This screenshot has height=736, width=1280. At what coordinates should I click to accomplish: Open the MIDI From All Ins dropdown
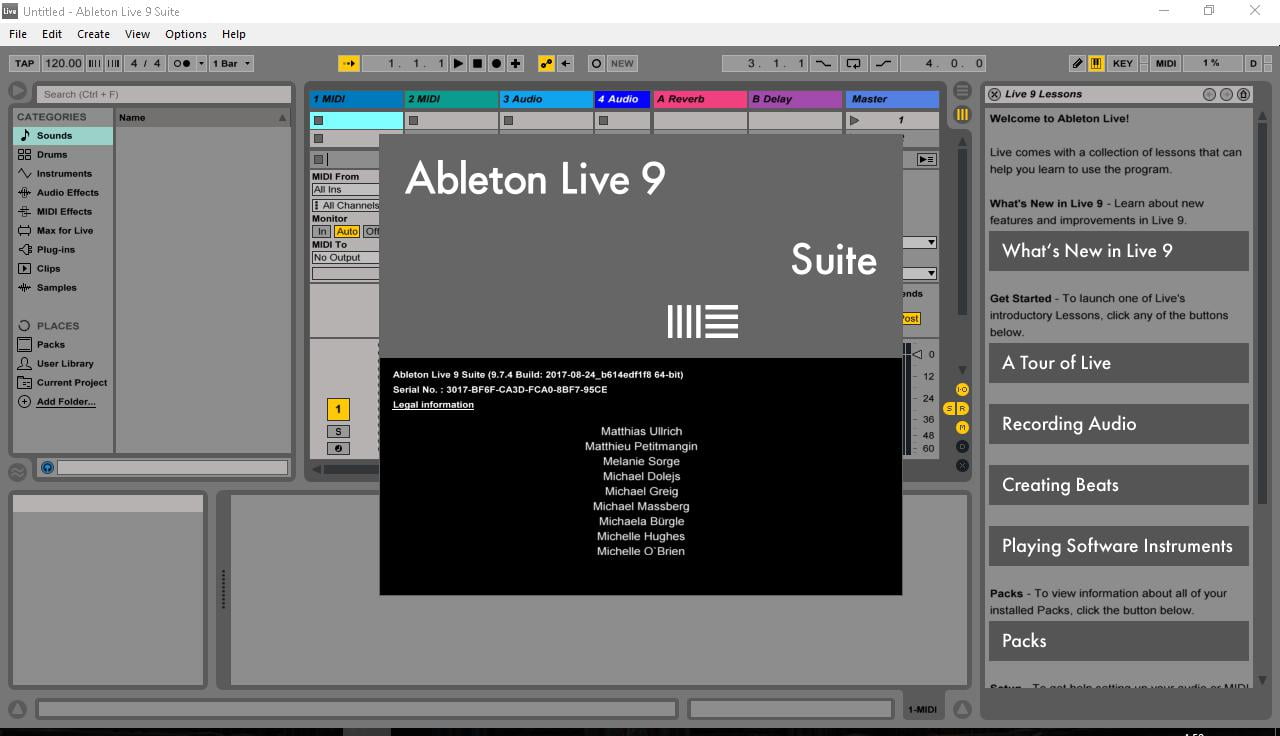pyautogui.click(x=344, y=189)
